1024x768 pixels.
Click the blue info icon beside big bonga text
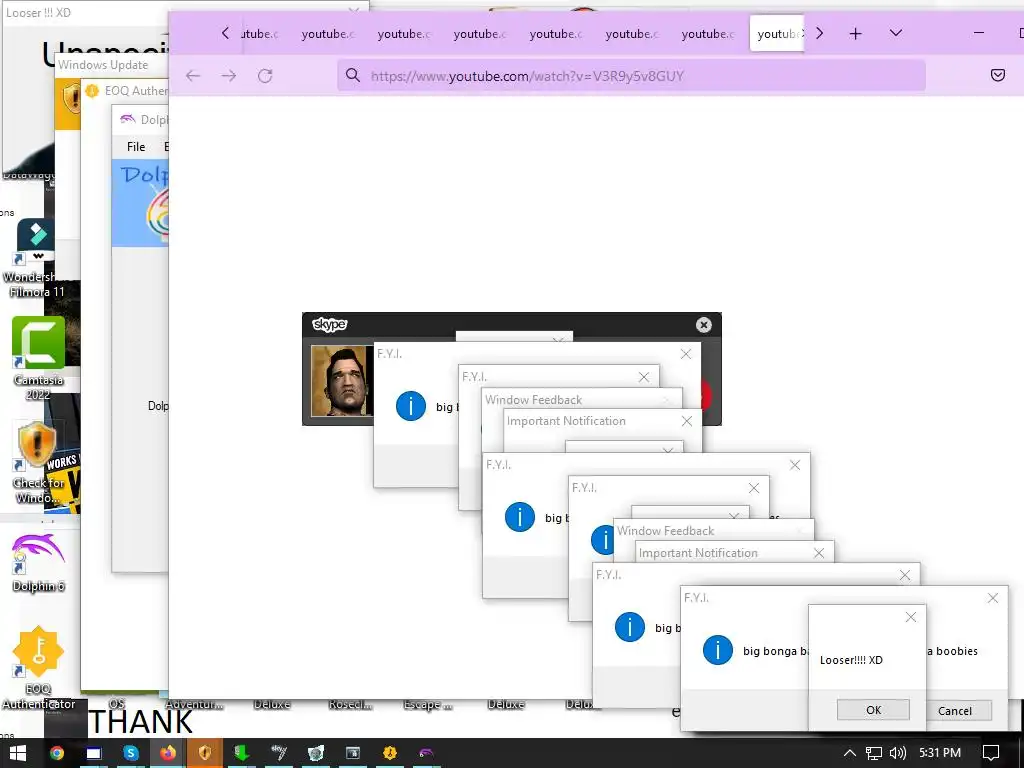(717, 650)
